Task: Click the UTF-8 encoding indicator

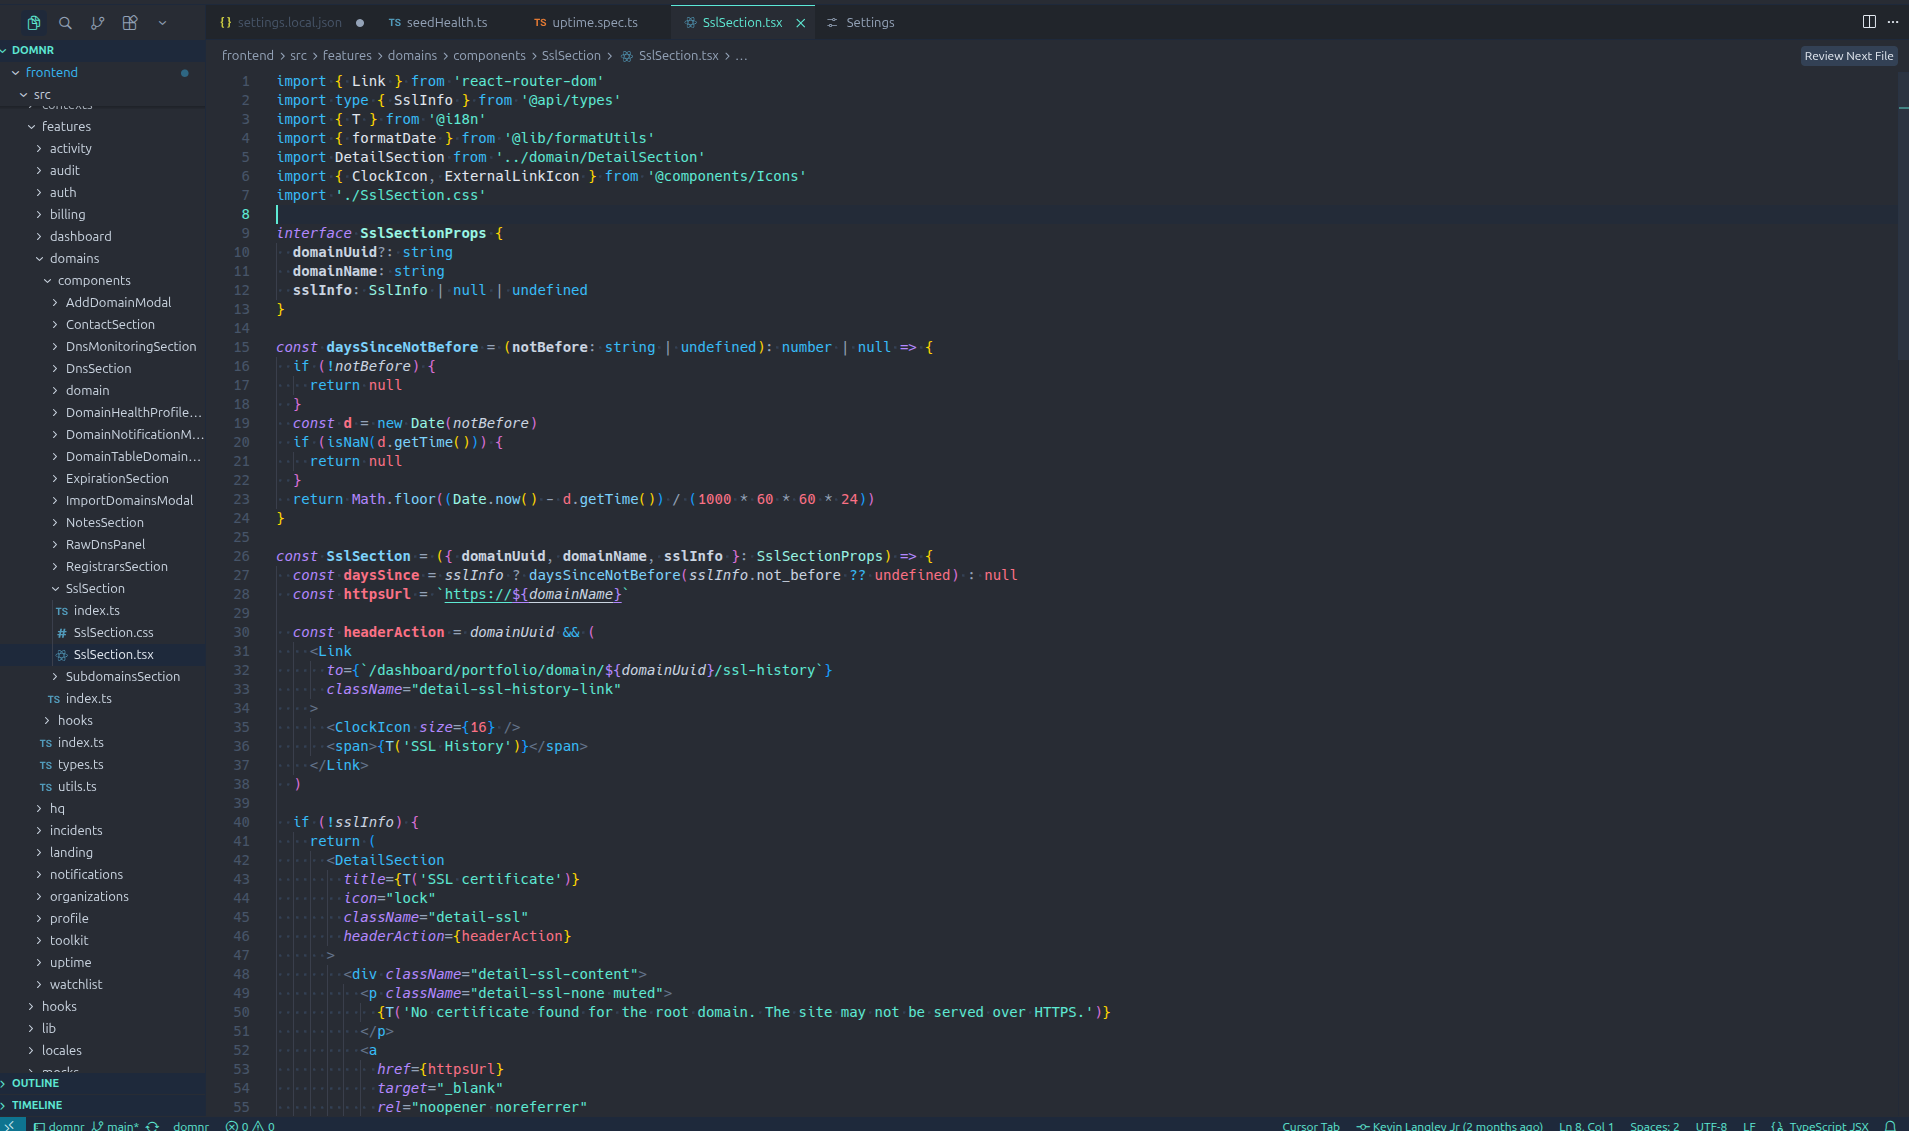Action: pos(1711,1126)
